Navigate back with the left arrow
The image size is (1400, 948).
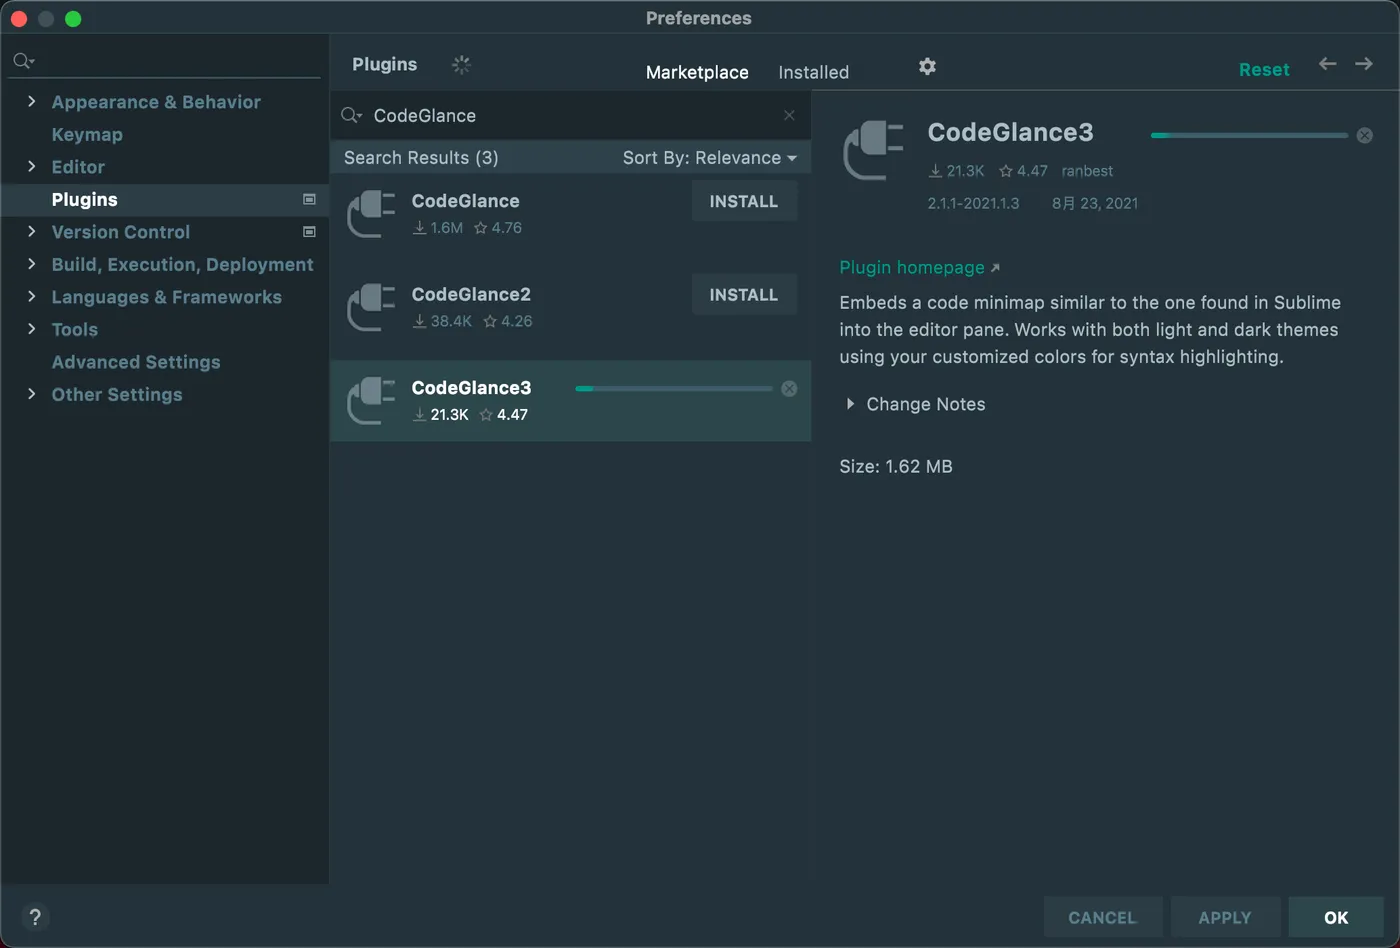coord(1327,64)
